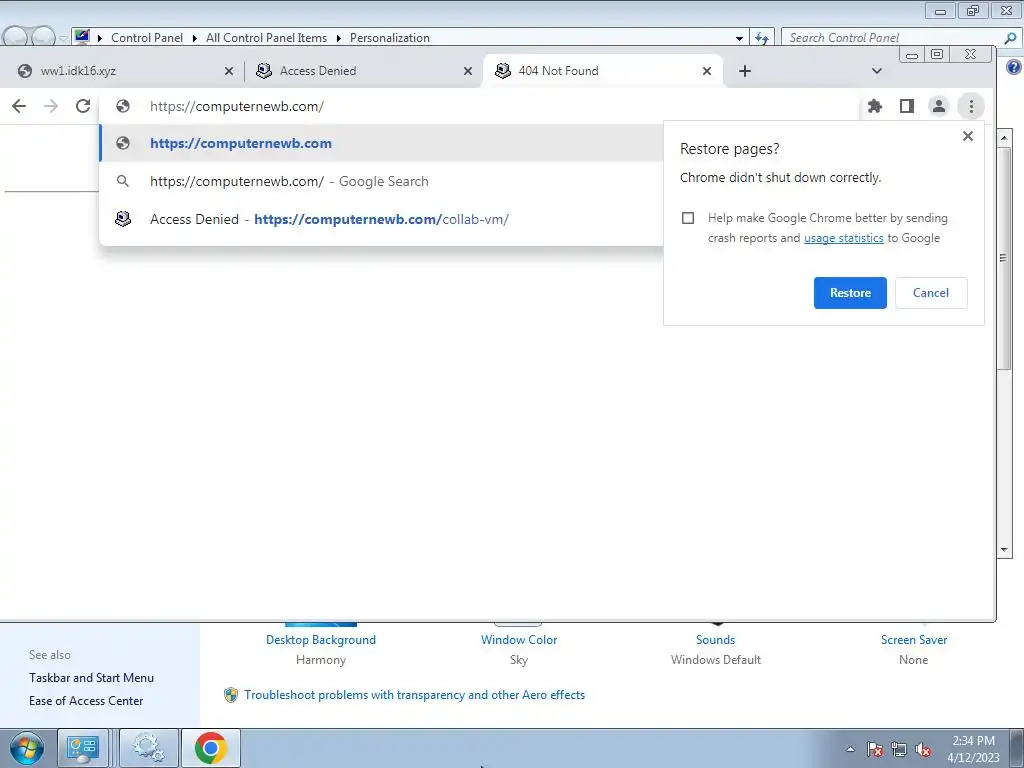
Task: Click the gears taskbar icon
Action: coord(148,748)
